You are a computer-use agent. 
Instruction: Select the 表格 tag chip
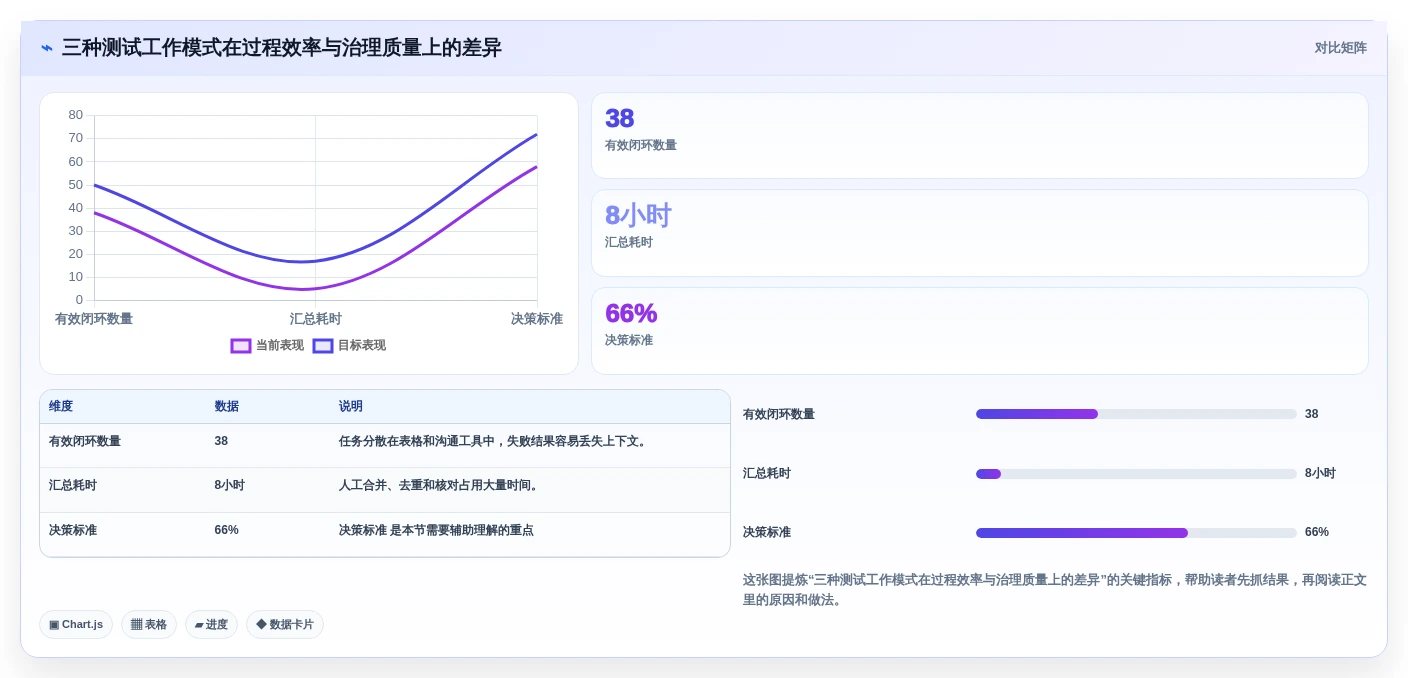pos(149,625)
